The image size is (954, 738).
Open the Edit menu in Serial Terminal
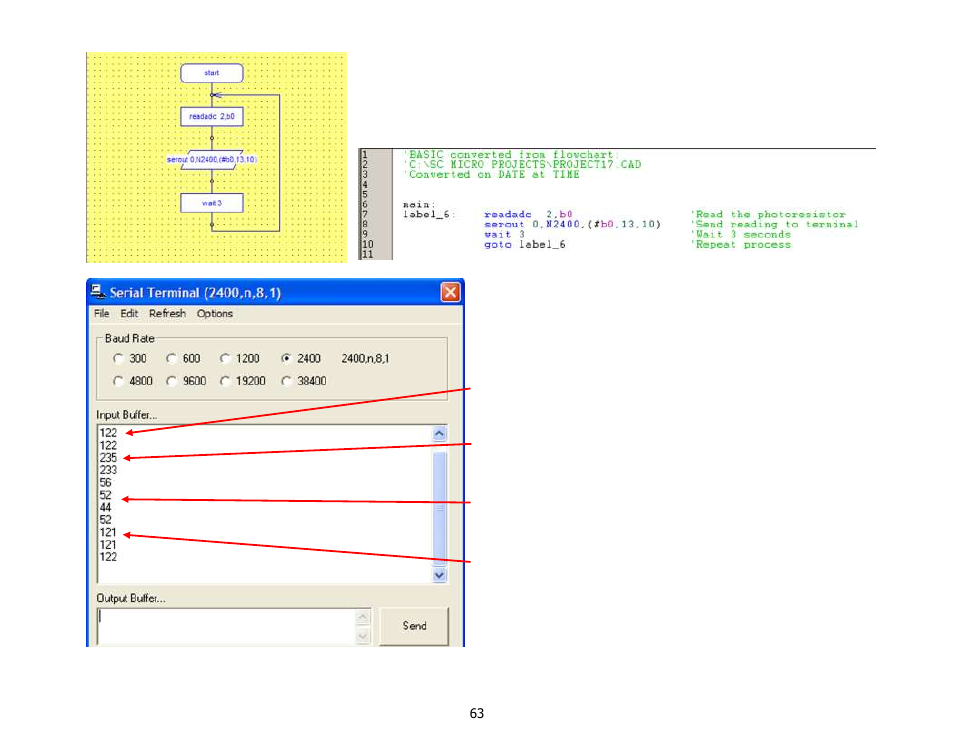128,313
